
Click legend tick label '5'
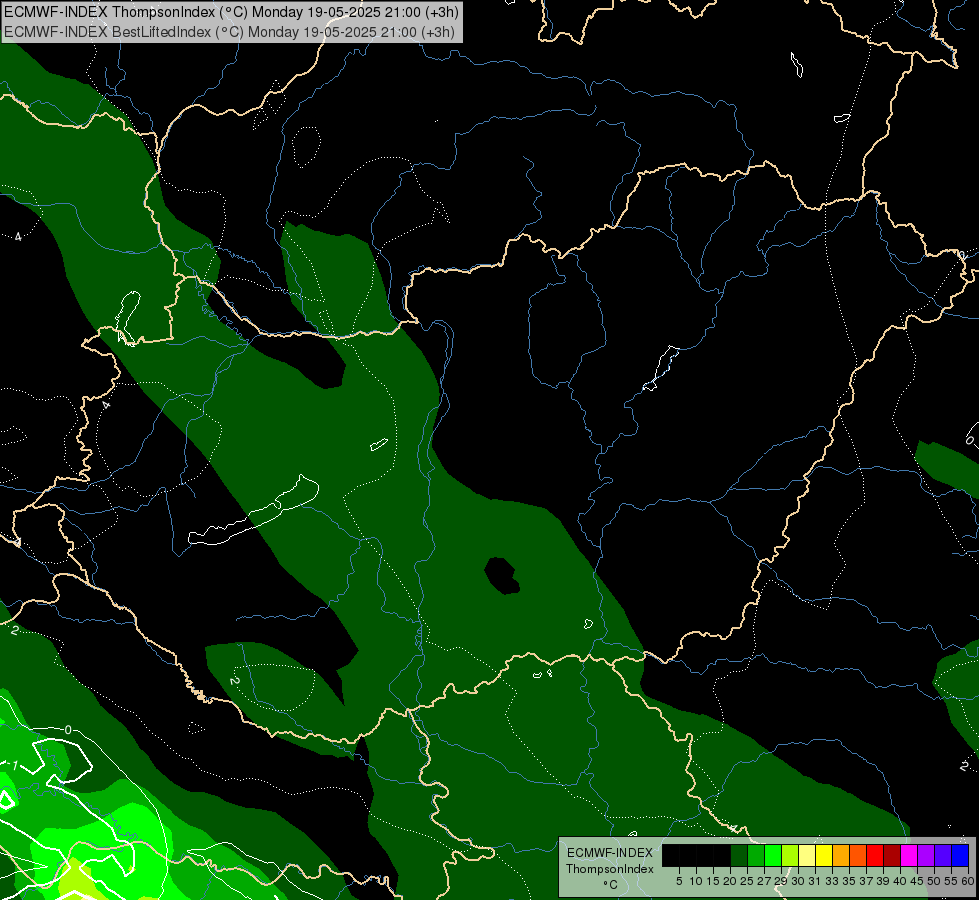[679, 881]
